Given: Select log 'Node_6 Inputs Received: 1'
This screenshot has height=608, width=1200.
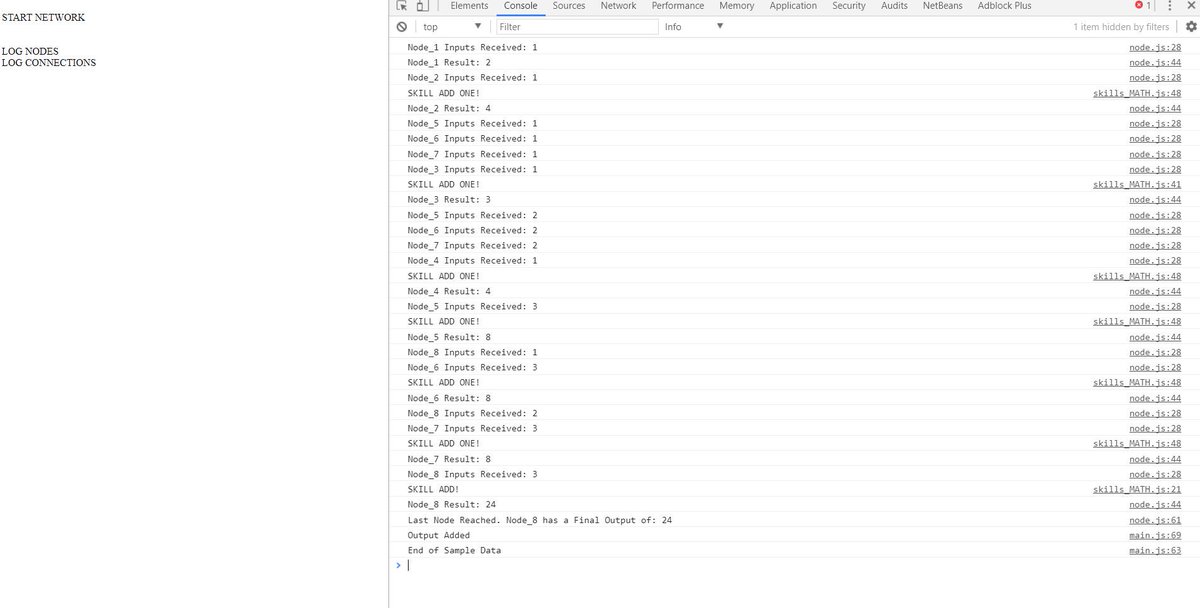Looking at the screenshot, I should coord(472,138).
